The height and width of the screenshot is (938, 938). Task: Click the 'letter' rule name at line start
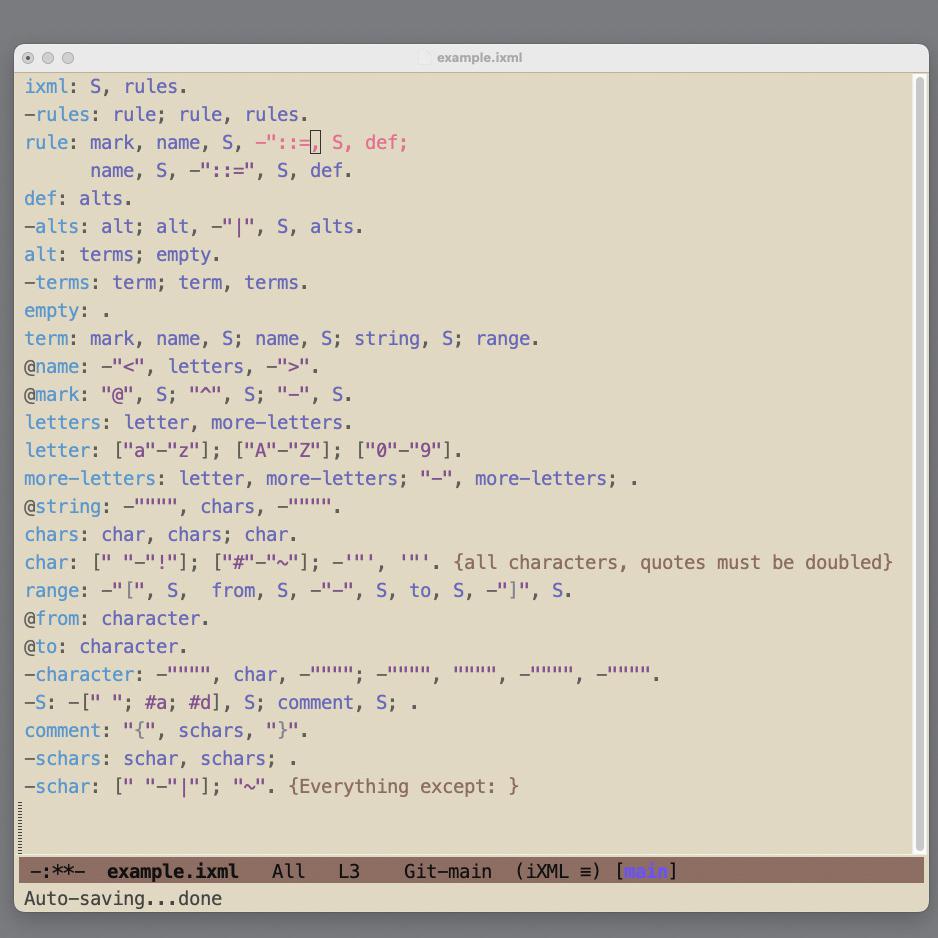click(x=57, y=450)
